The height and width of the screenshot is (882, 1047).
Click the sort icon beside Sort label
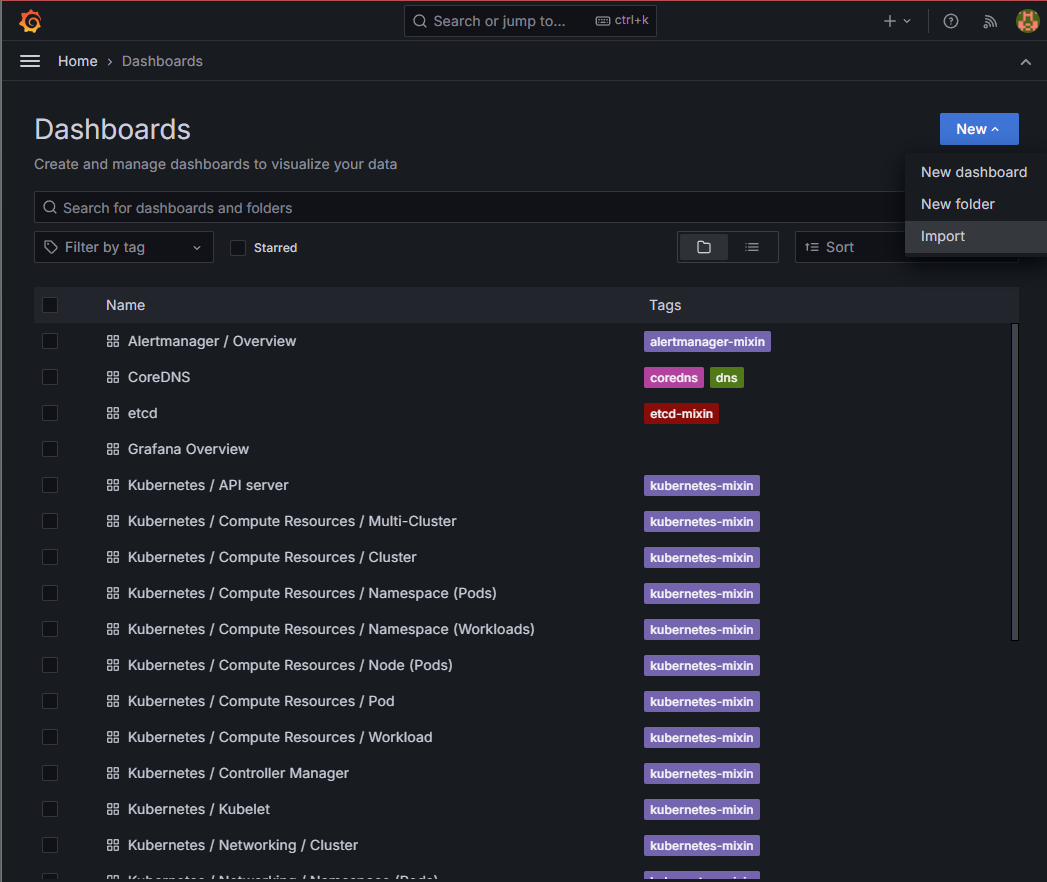(811, 247)
